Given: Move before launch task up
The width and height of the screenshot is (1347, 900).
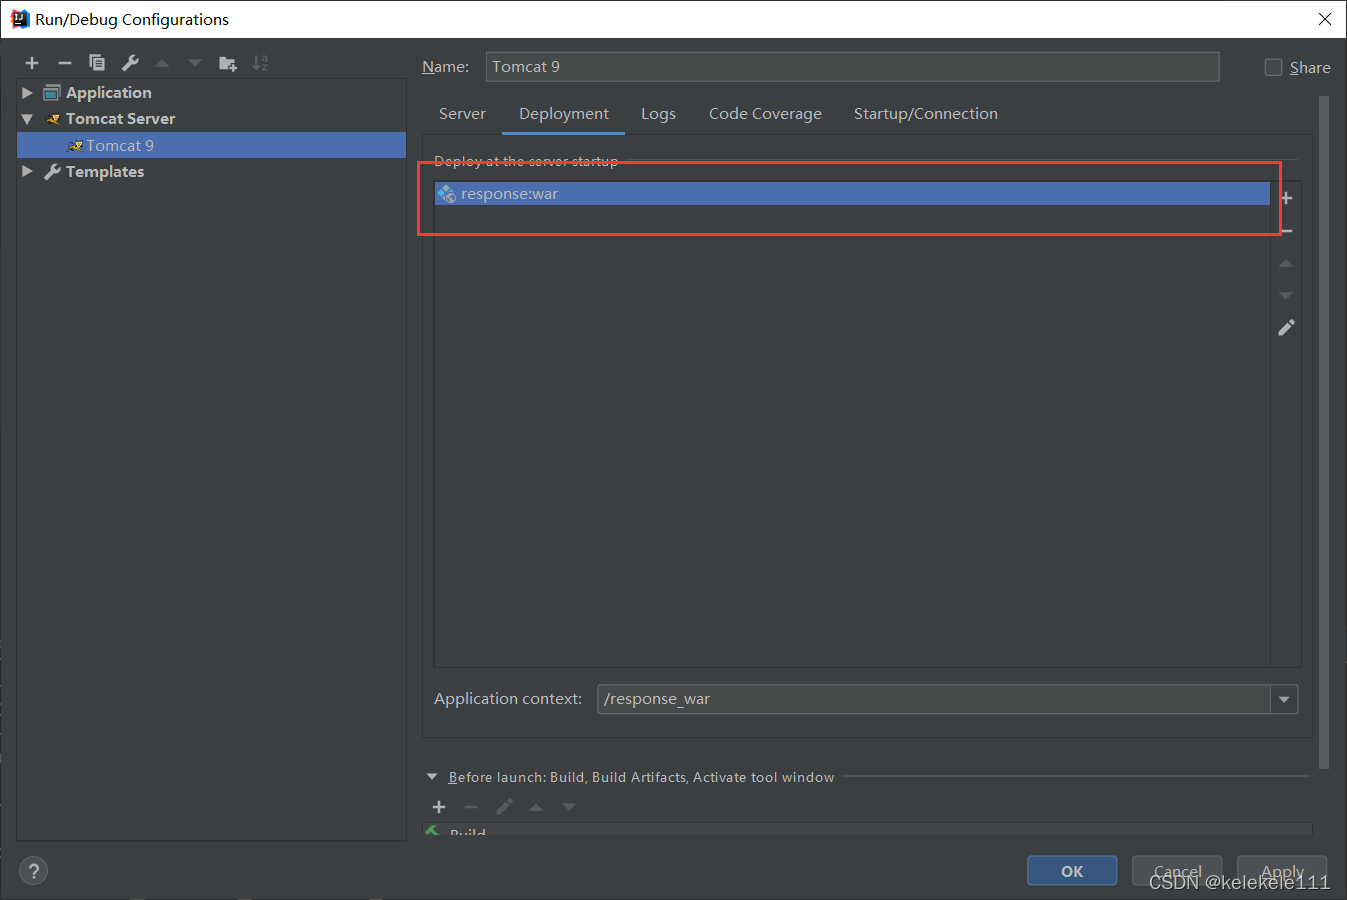Looking at the screenshot, I should pos(536,807).
